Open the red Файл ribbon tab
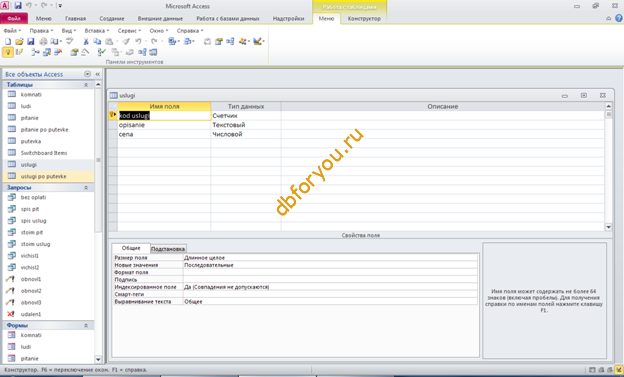Screen dimensions: 624x377 coord(14,19)
